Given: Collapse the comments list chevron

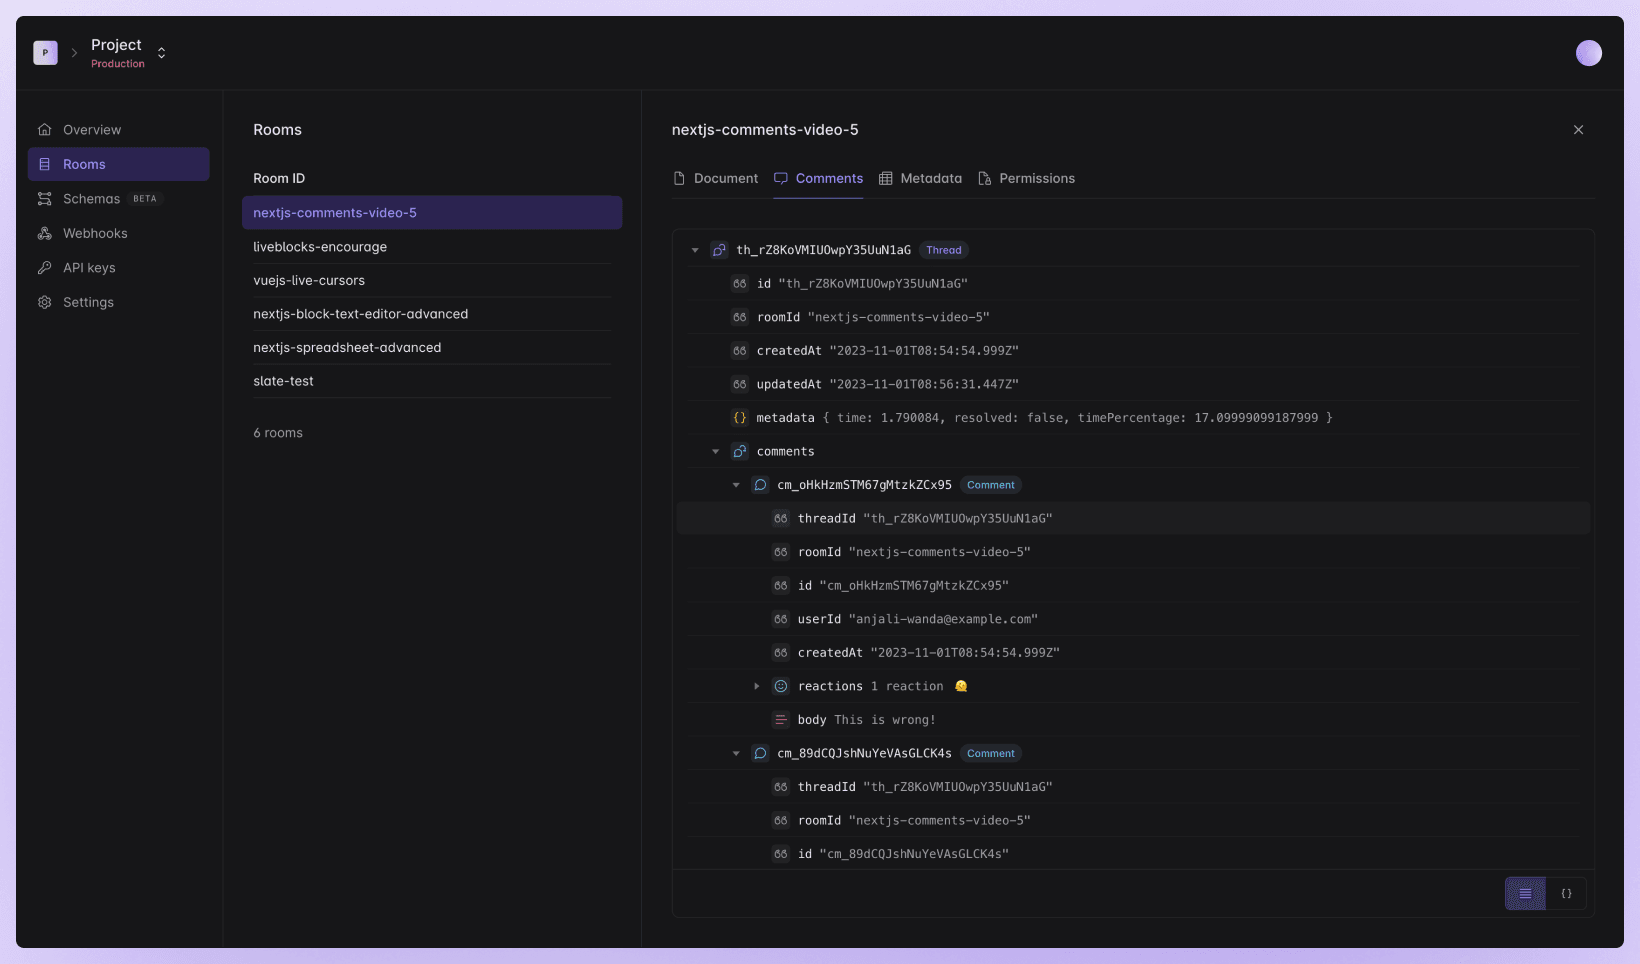Looking at the screenshot, I should pyautogui.click(x=715, y=451).
